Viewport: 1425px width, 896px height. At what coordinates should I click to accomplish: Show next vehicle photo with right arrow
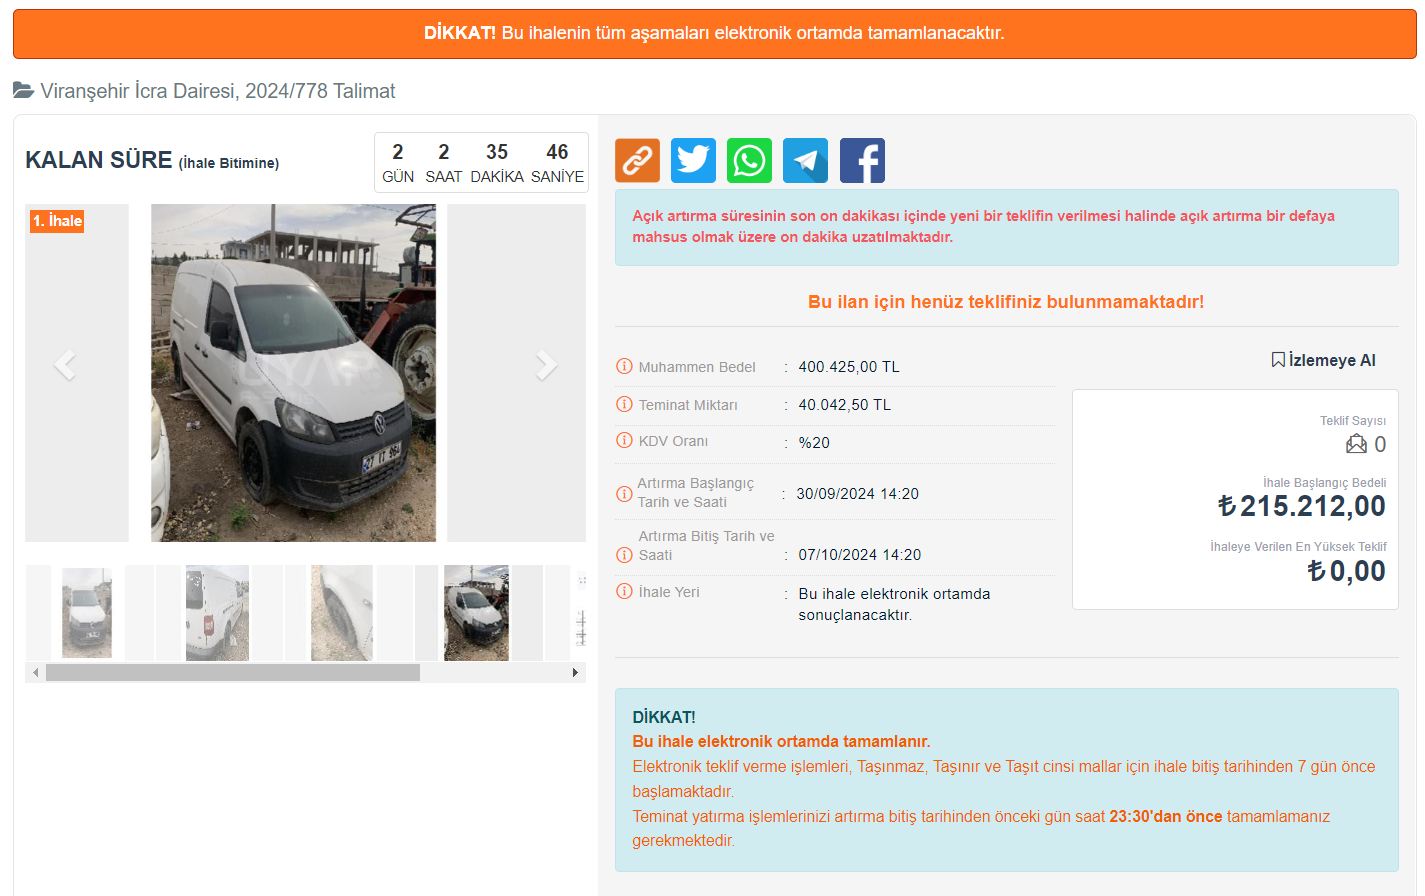pos(546,366)
